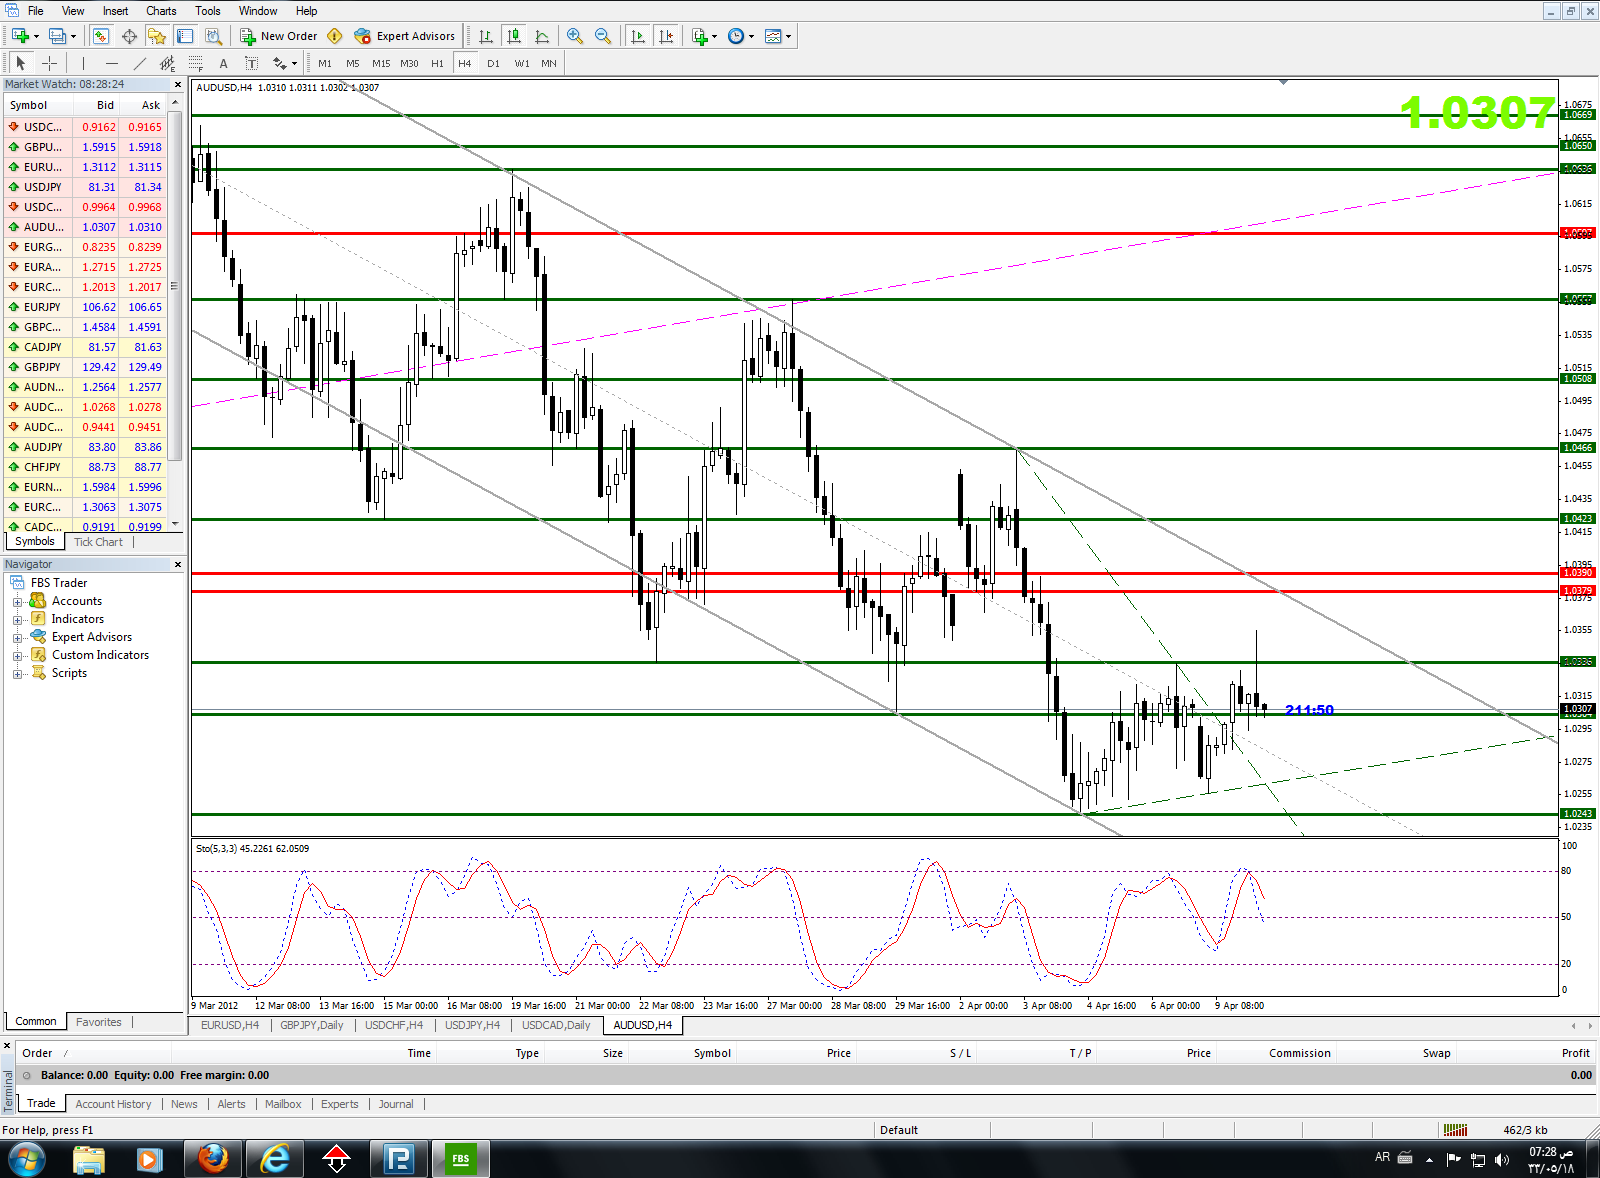1600x1178 pixels.
Task: Toggle the Expert Advisors button
Action: [x=405, y=36]
